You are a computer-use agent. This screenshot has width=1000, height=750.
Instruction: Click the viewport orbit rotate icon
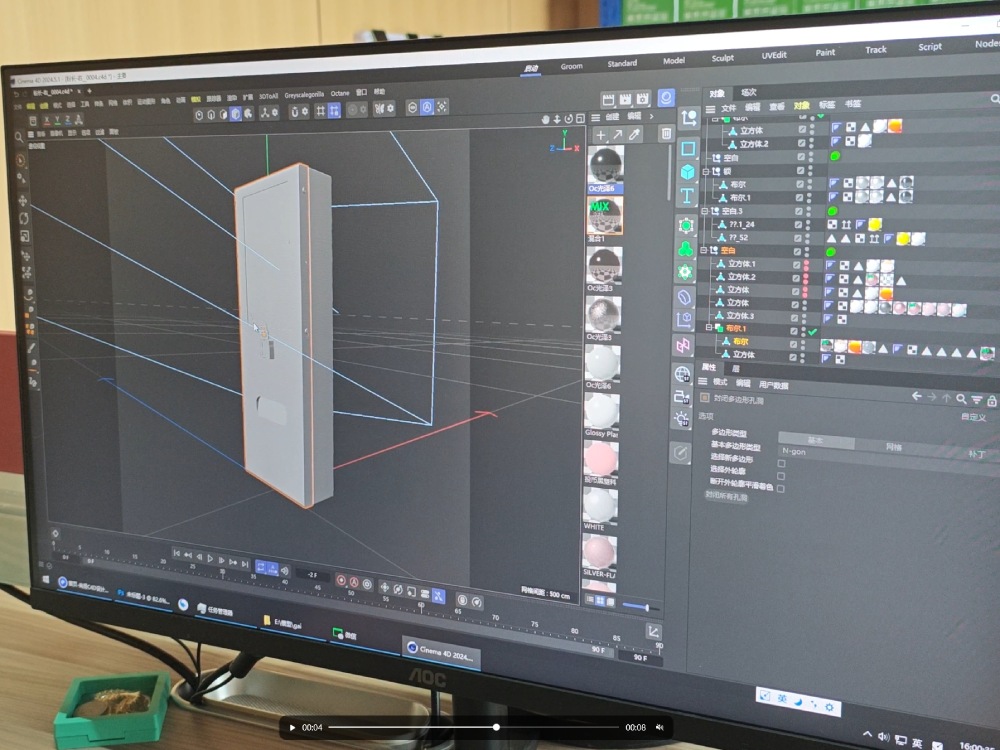[568, 119]
